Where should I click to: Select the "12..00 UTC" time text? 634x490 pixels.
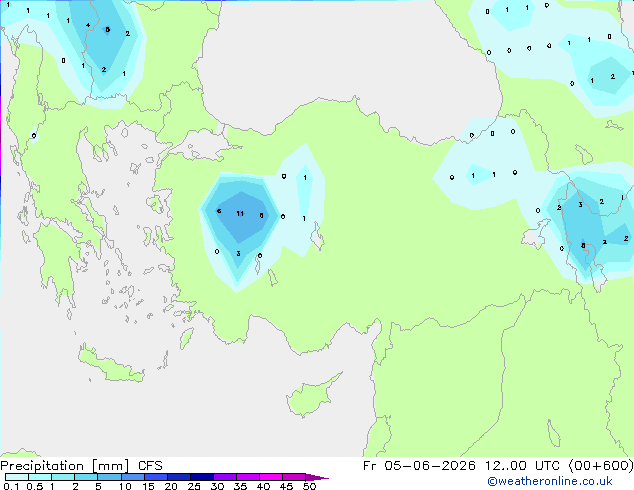pyautogui.click(x=522, y=466)
